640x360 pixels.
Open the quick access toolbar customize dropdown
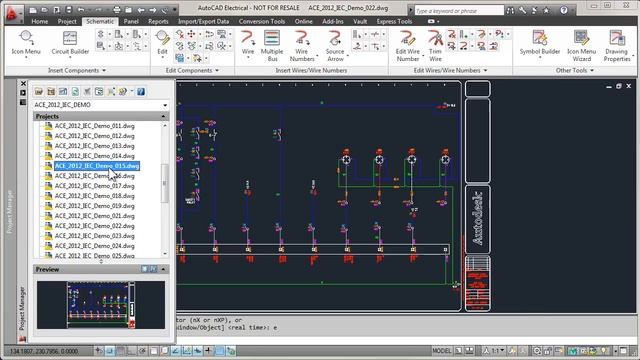click(175, 10)
